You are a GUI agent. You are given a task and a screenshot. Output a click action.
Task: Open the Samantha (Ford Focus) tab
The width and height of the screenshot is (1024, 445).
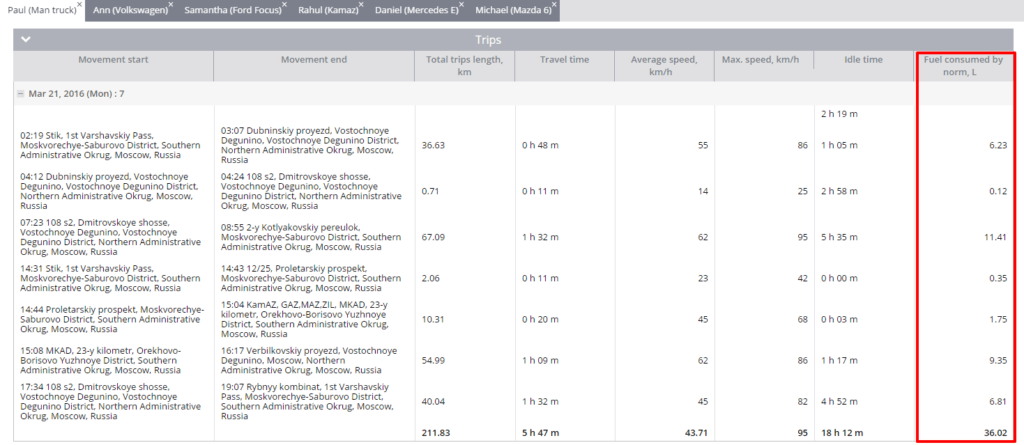(233, 10)
